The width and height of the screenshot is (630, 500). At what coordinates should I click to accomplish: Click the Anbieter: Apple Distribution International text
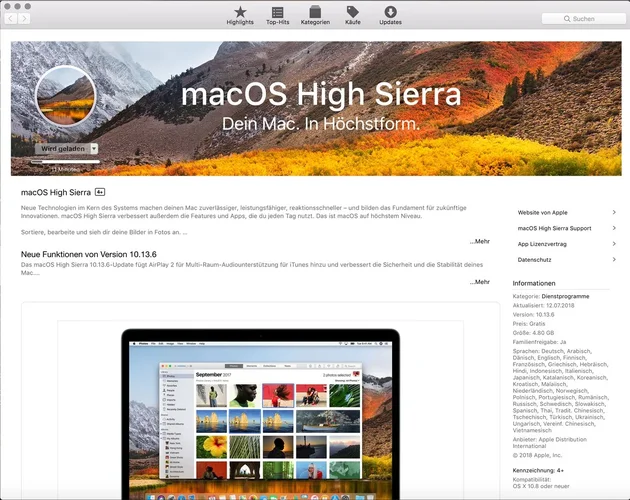click(550, 443)
